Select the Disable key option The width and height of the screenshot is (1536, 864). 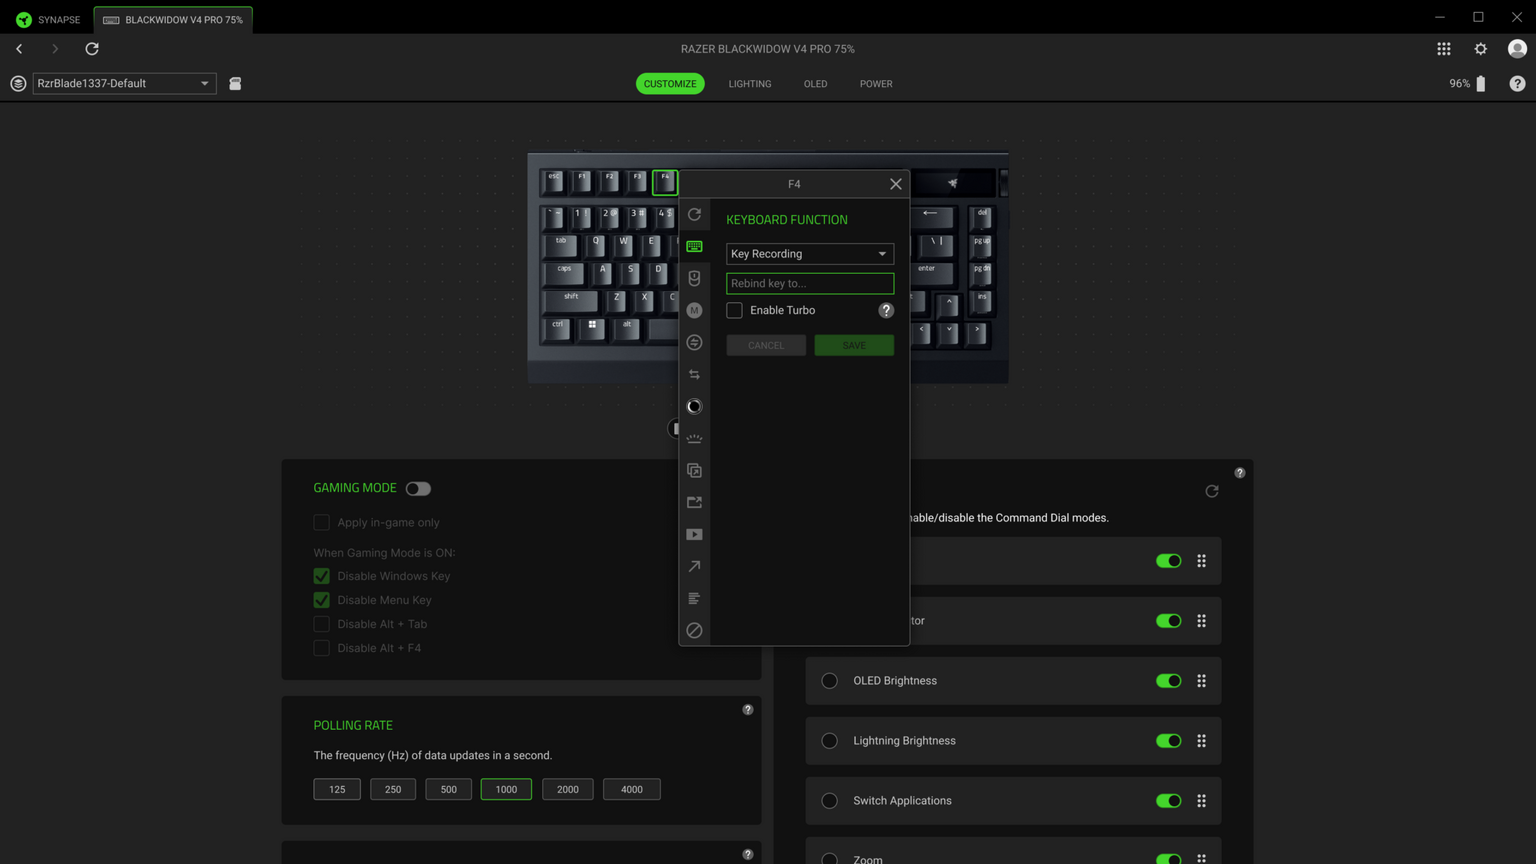click(694, 630)
